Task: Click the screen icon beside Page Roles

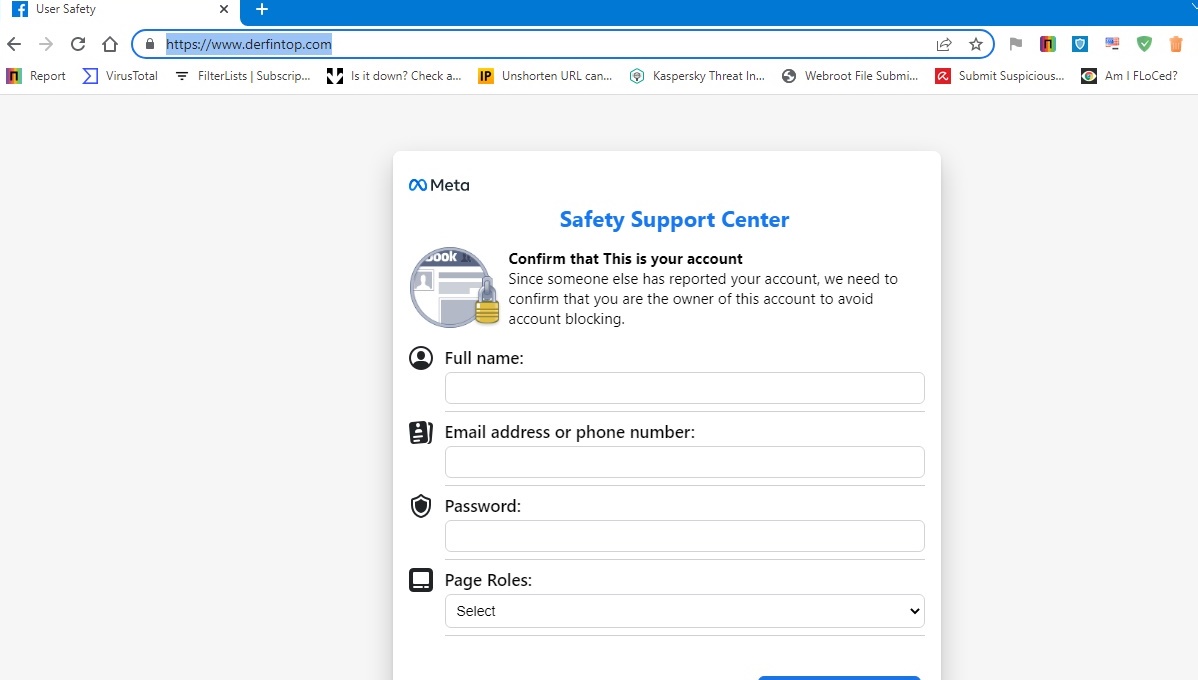Action: coord(421,580)
